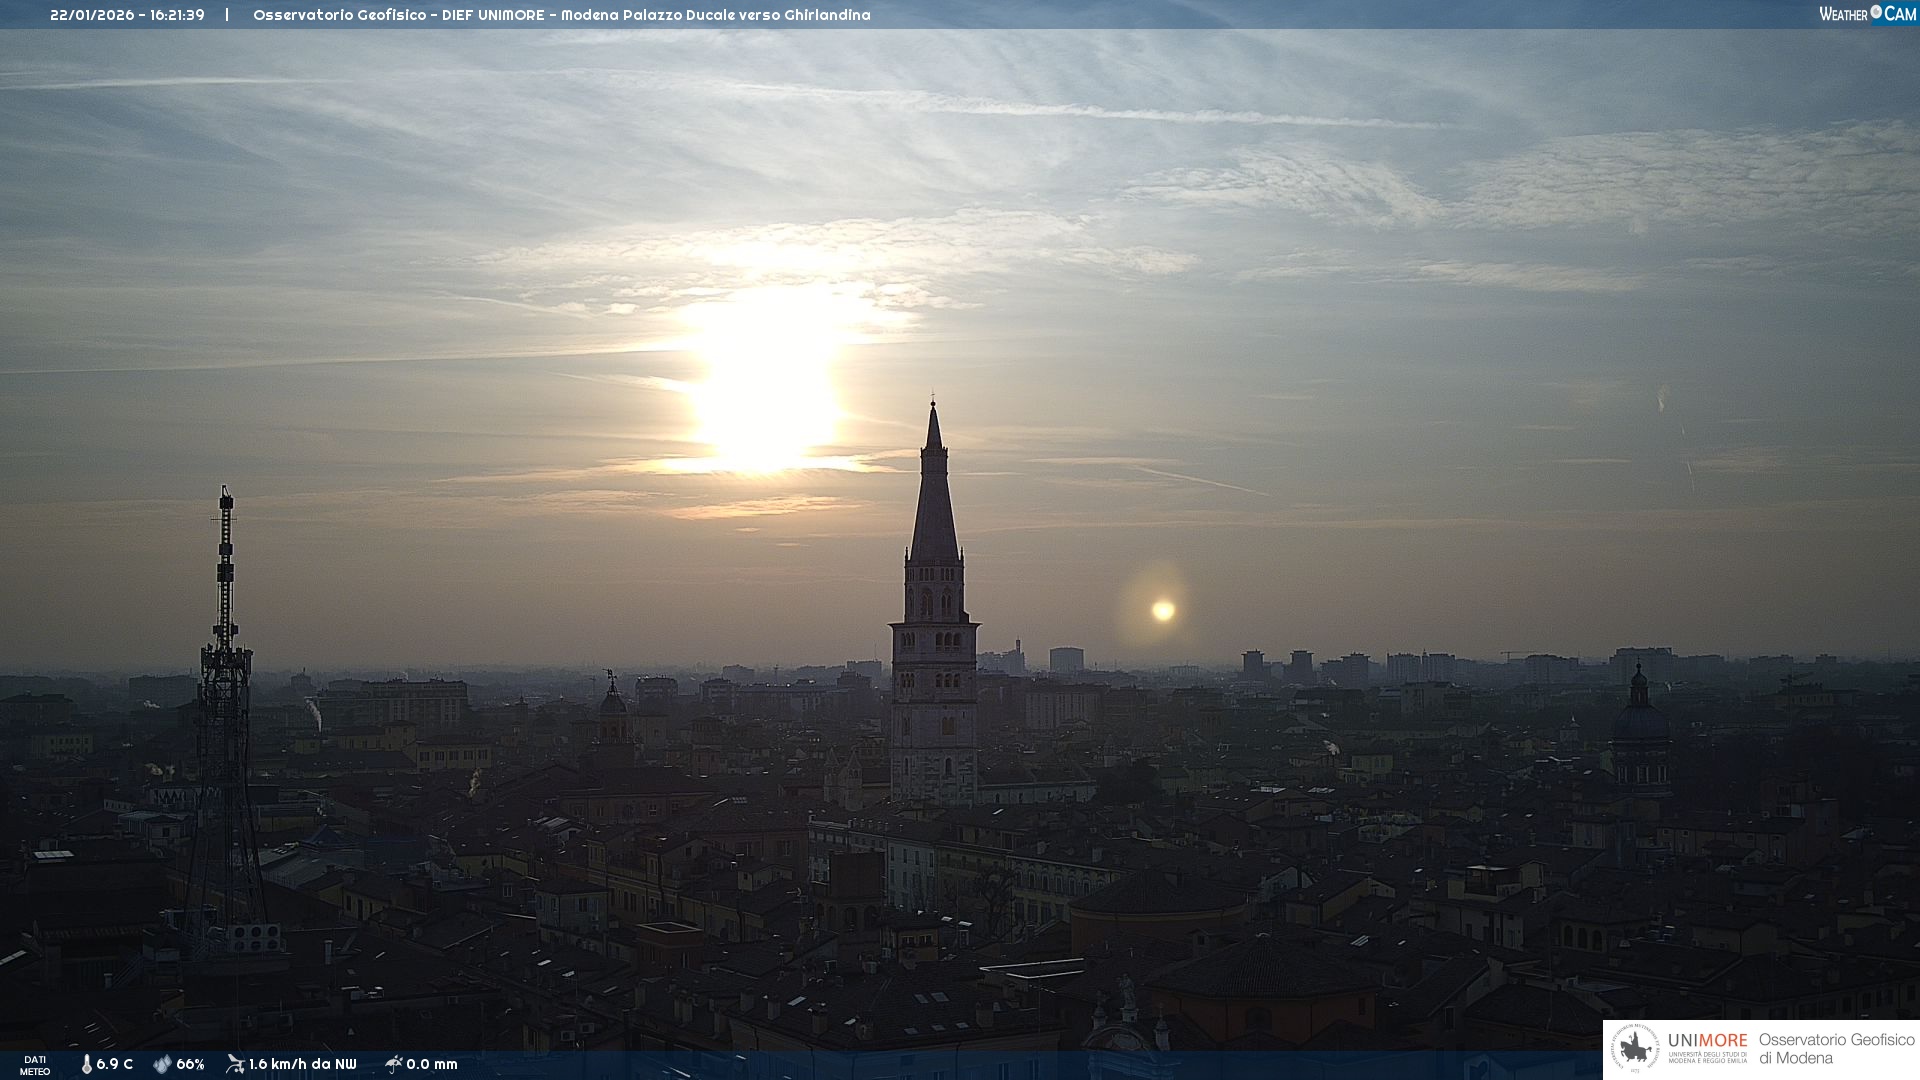Click the humidity water drops icon

pos(162,1064)
